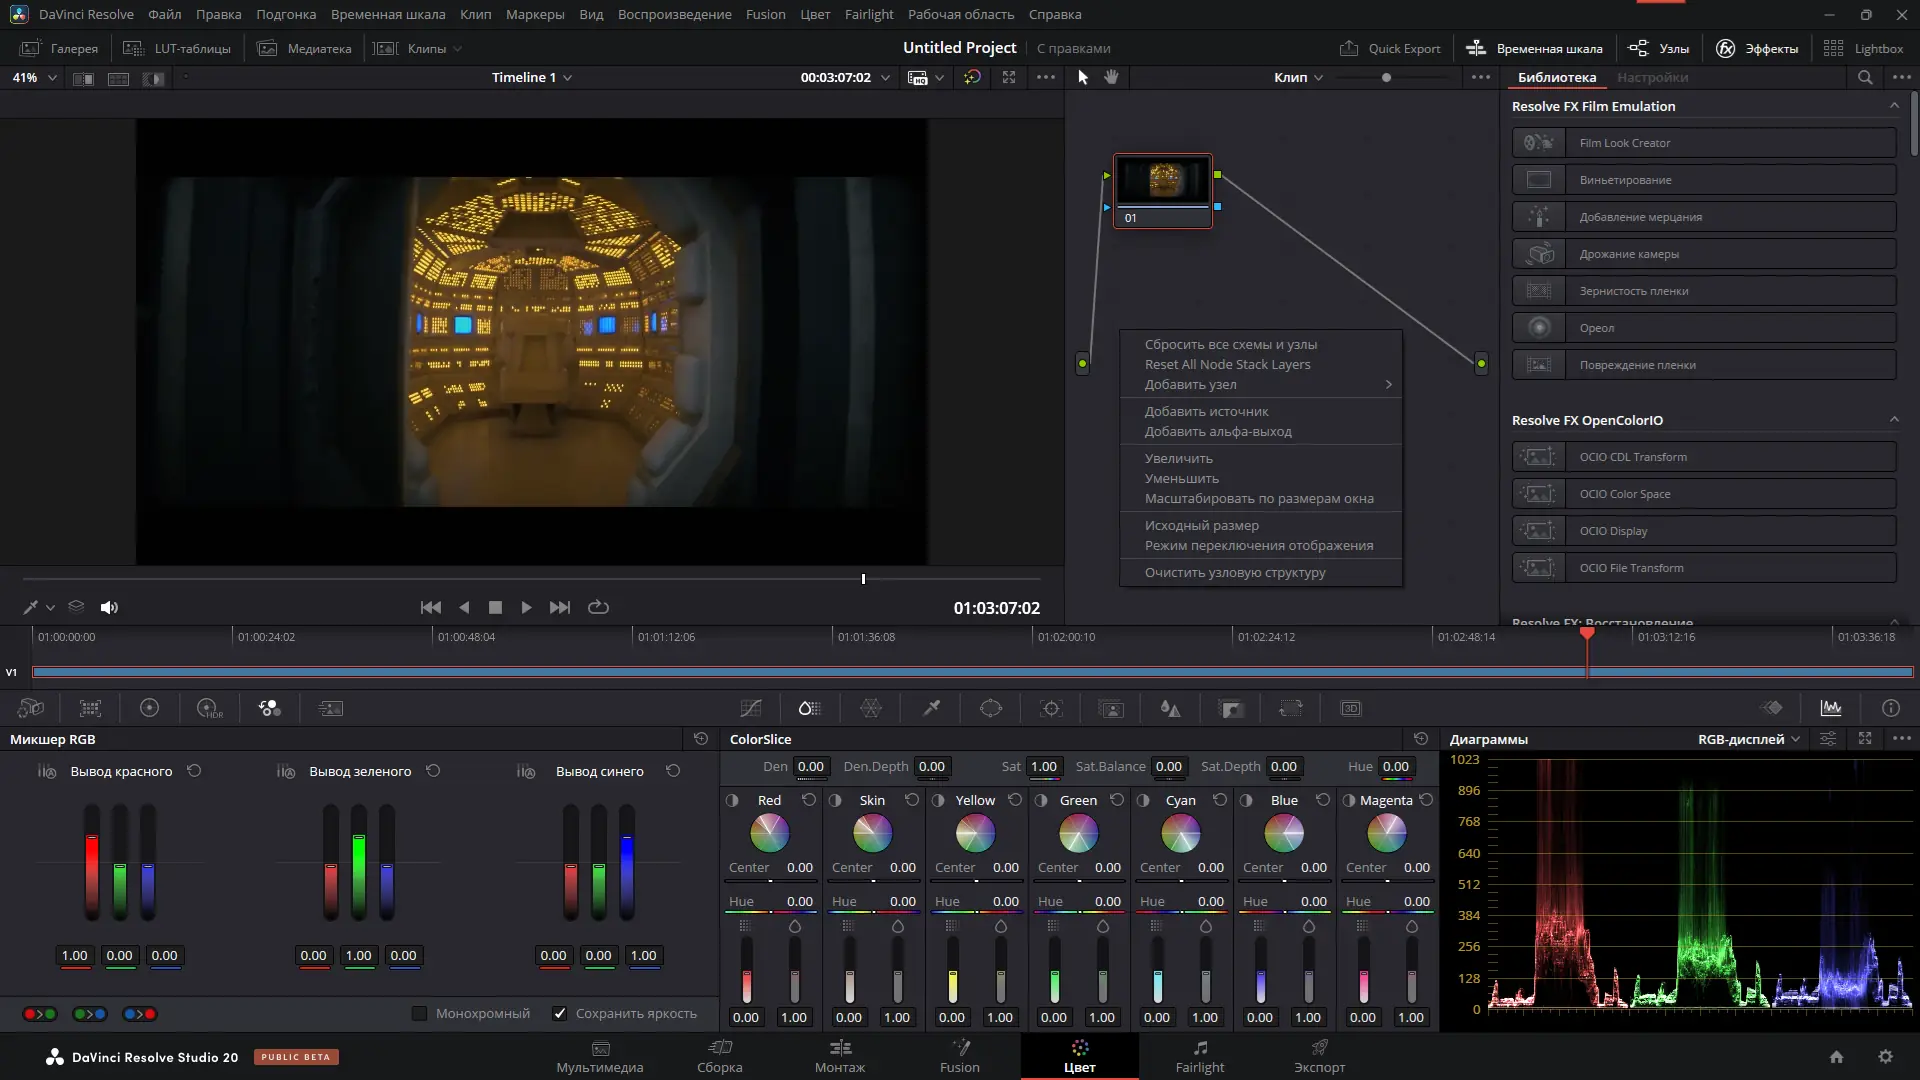Open the Power Window palette icon
The width and height of the screenshot is (1920, 1080).
[991, 708]
